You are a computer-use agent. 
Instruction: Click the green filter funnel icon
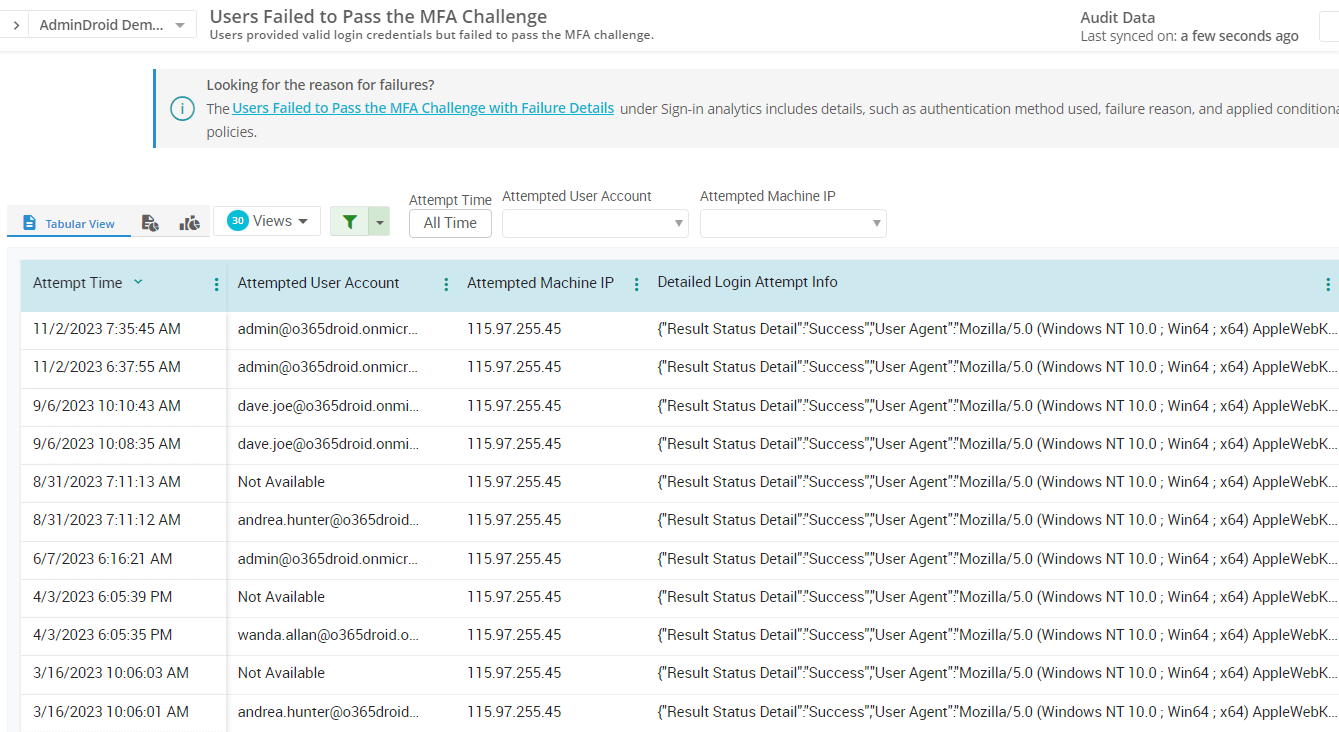click(x=350, y=220)
